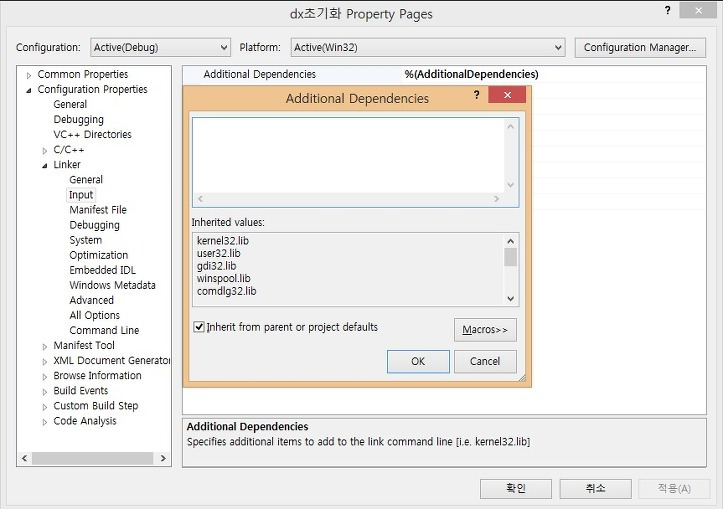Click Cancel in Additional Dependencies dialog
The image size is (723, 509).
point(485,361)
